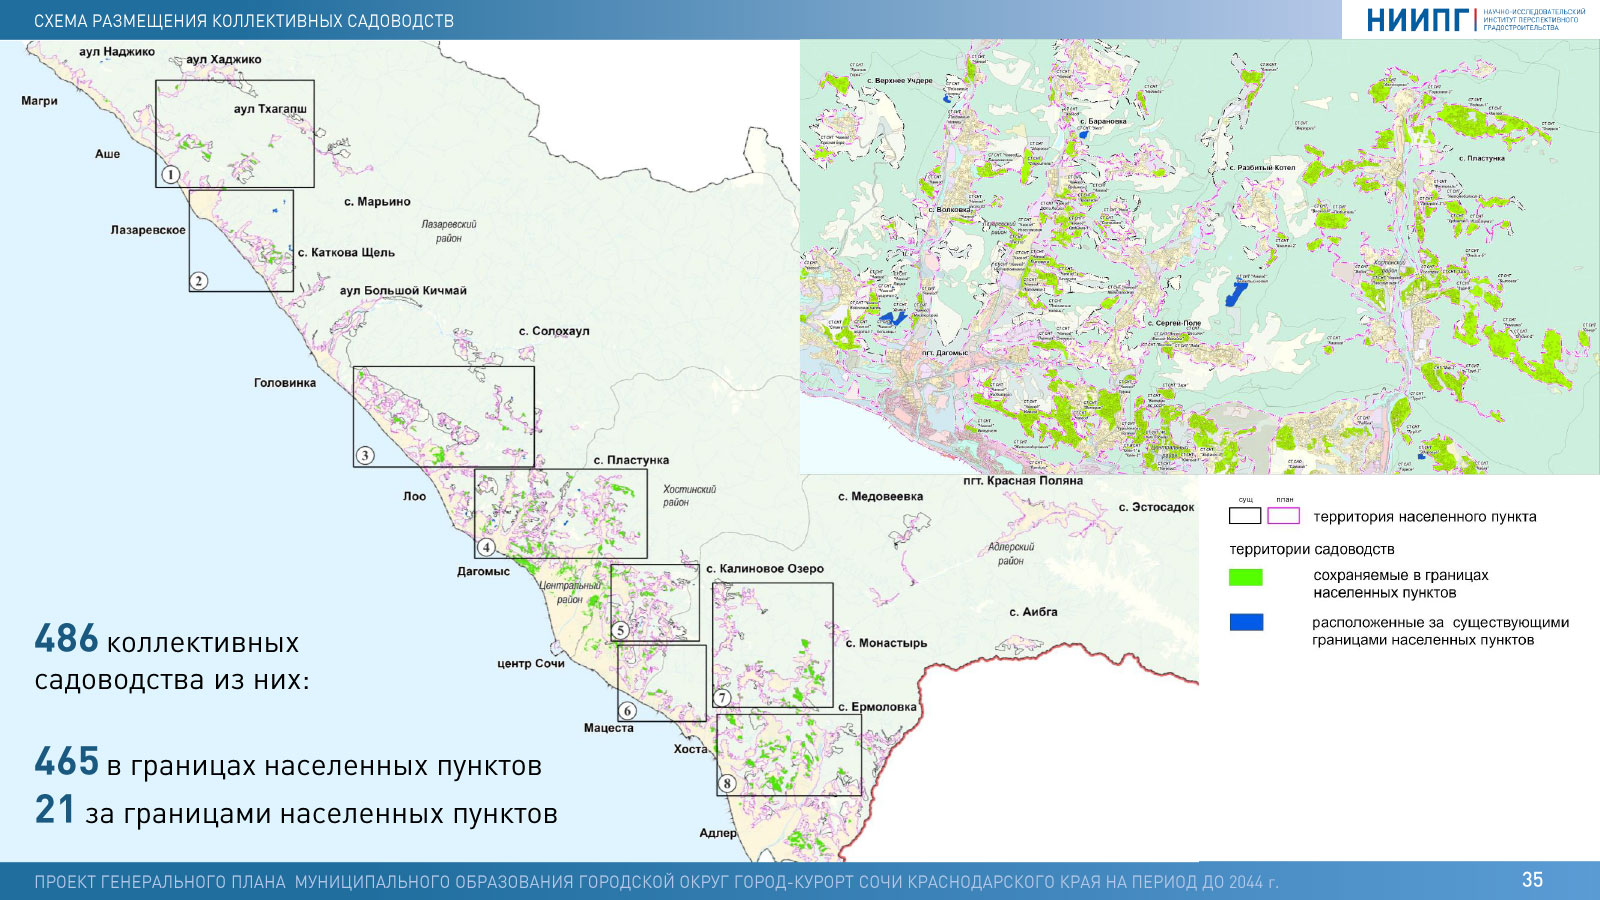Click the map label 'Мацеста'

(609, 728)
